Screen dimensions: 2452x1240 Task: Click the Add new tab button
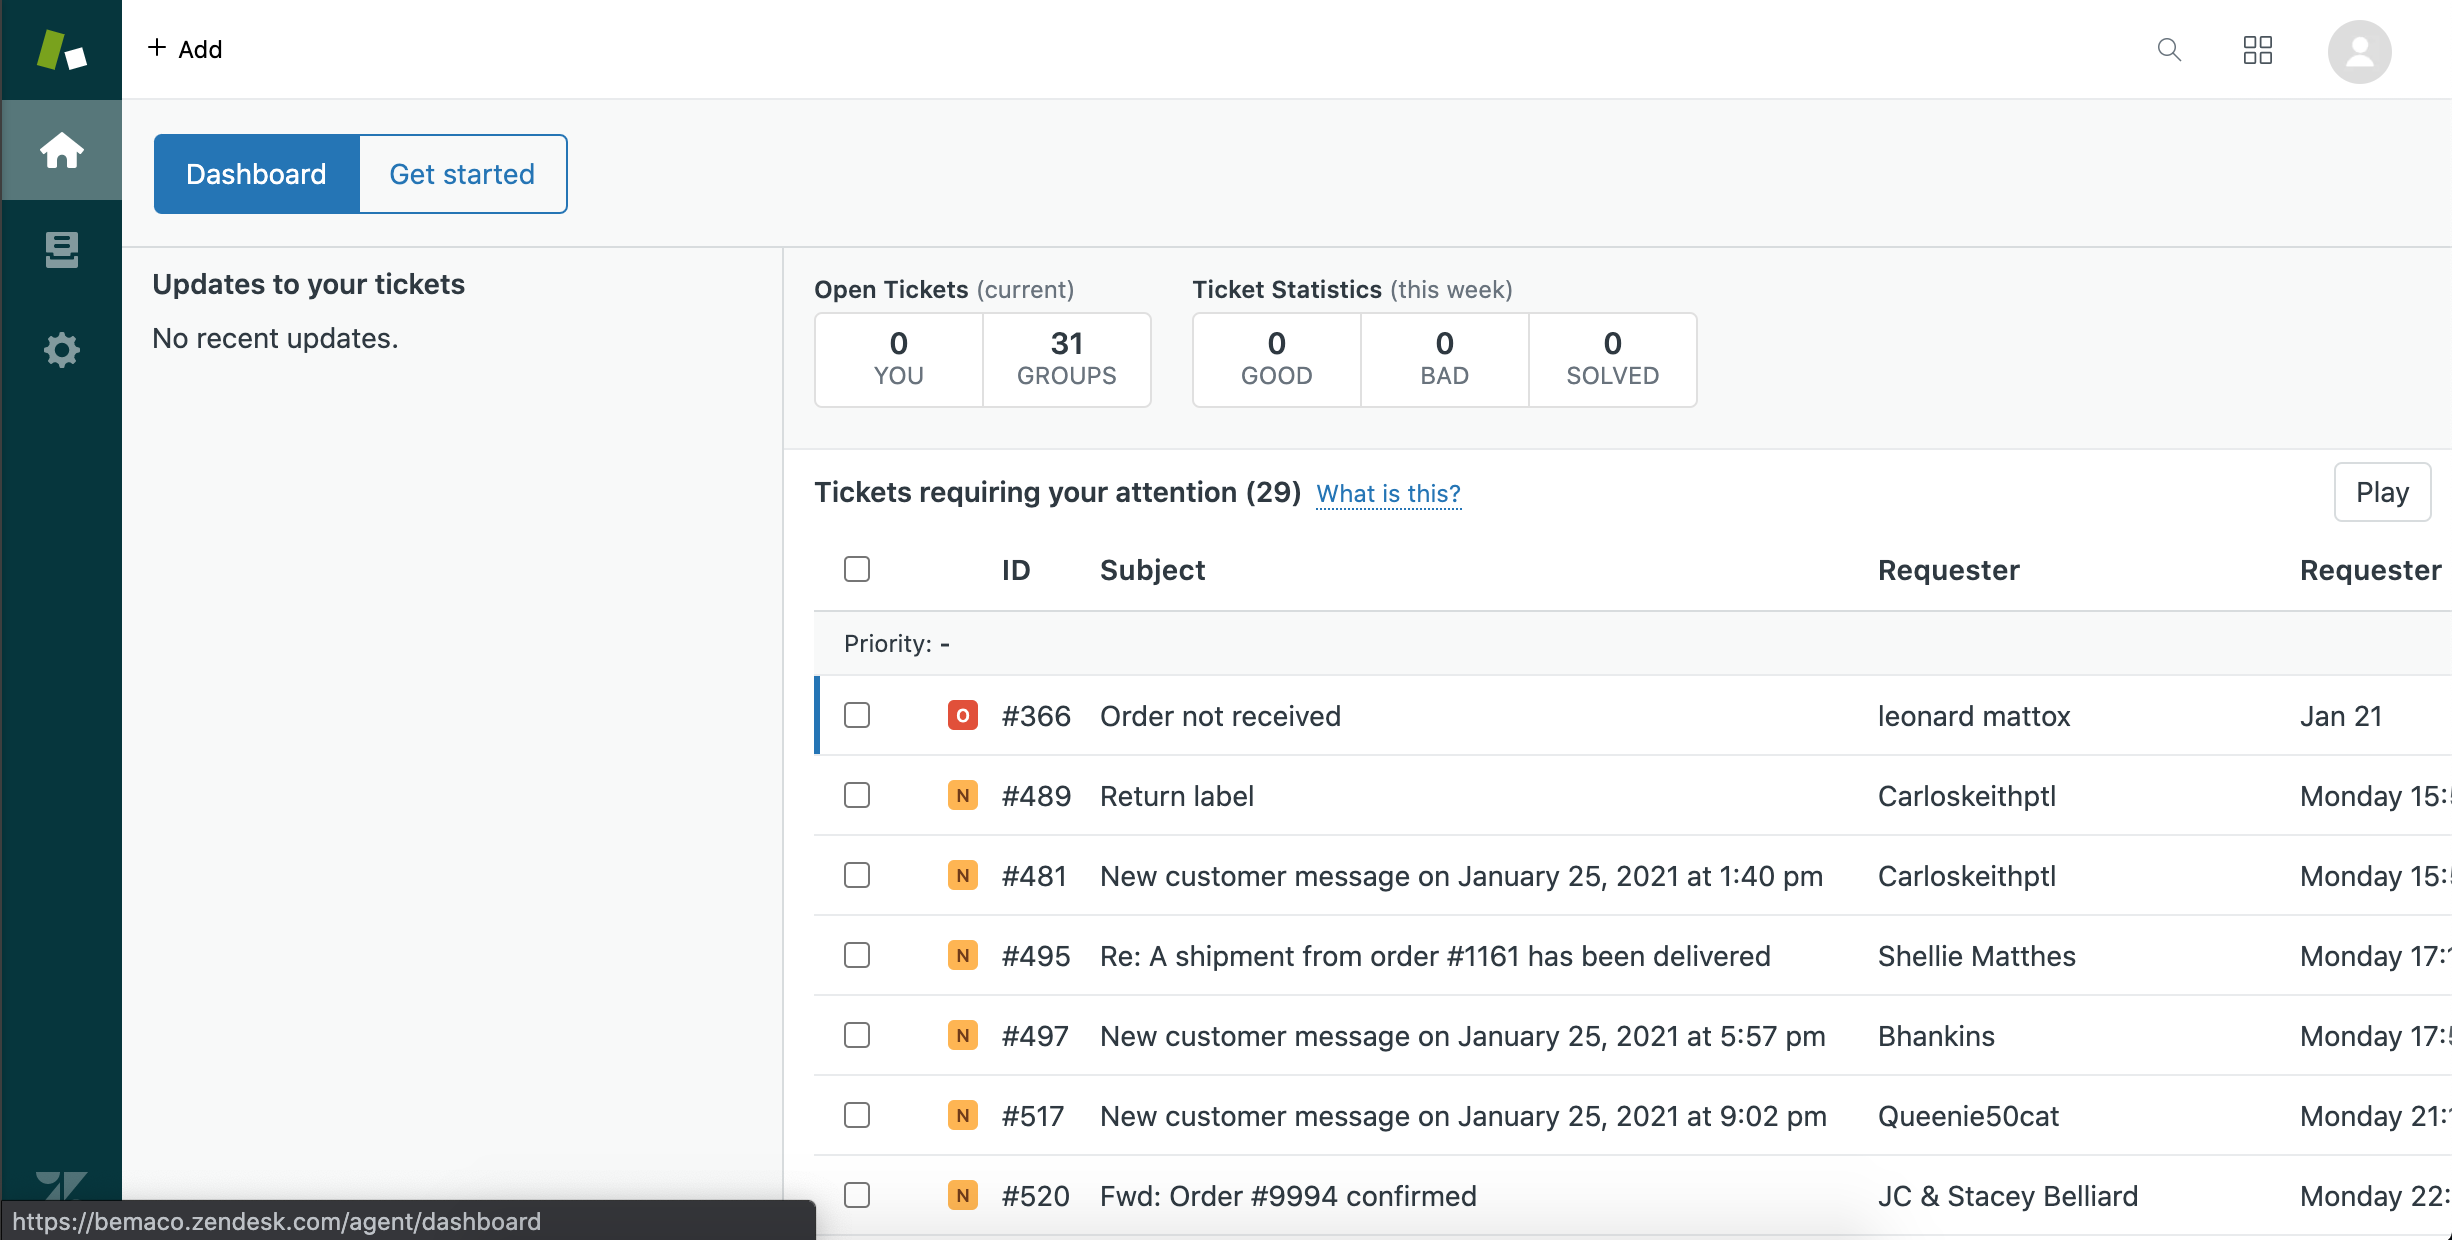click(x=185, y=49)
